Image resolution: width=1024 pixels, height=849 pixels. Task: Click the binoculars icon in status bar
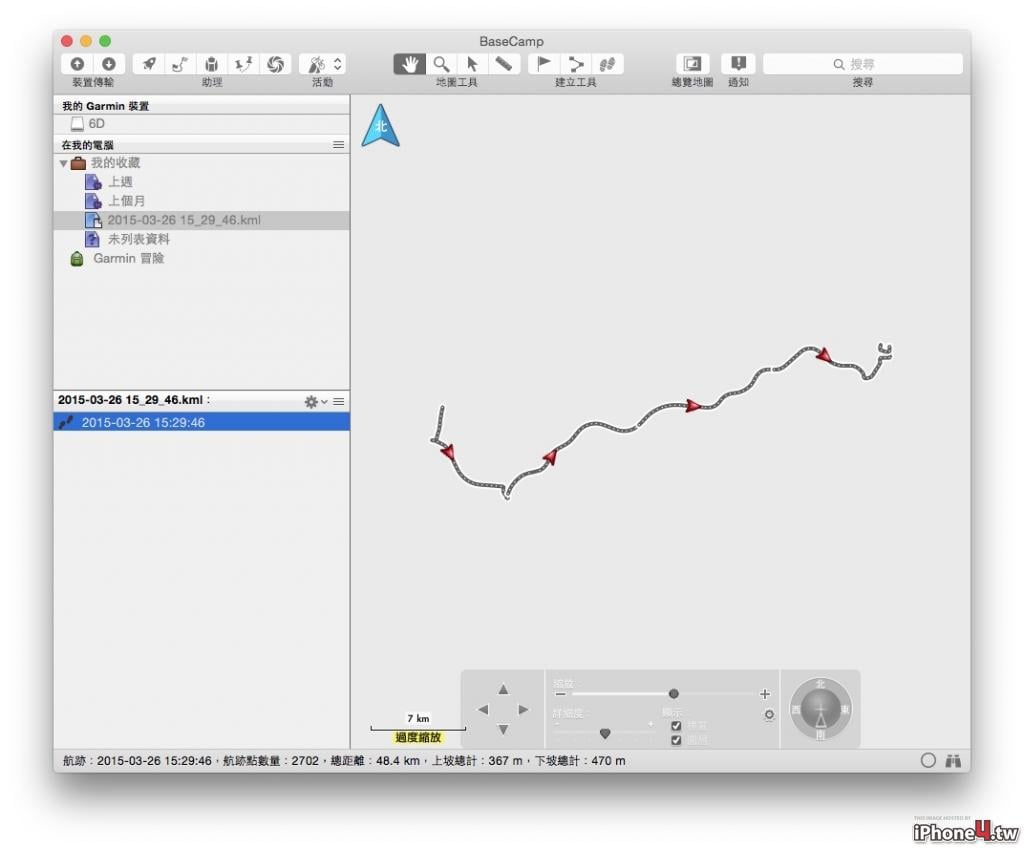953,761
